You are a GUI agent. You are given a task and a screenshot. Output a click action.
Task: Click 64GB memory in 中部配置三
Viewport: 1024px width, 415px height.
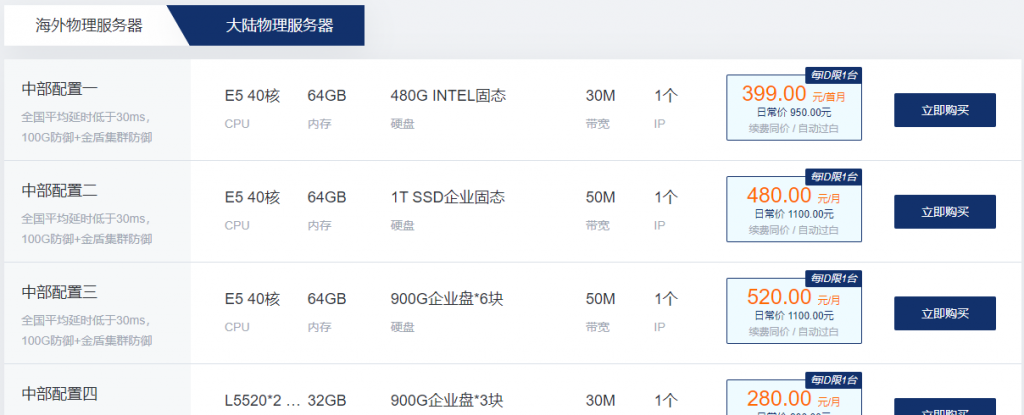[x=327, y=299]
